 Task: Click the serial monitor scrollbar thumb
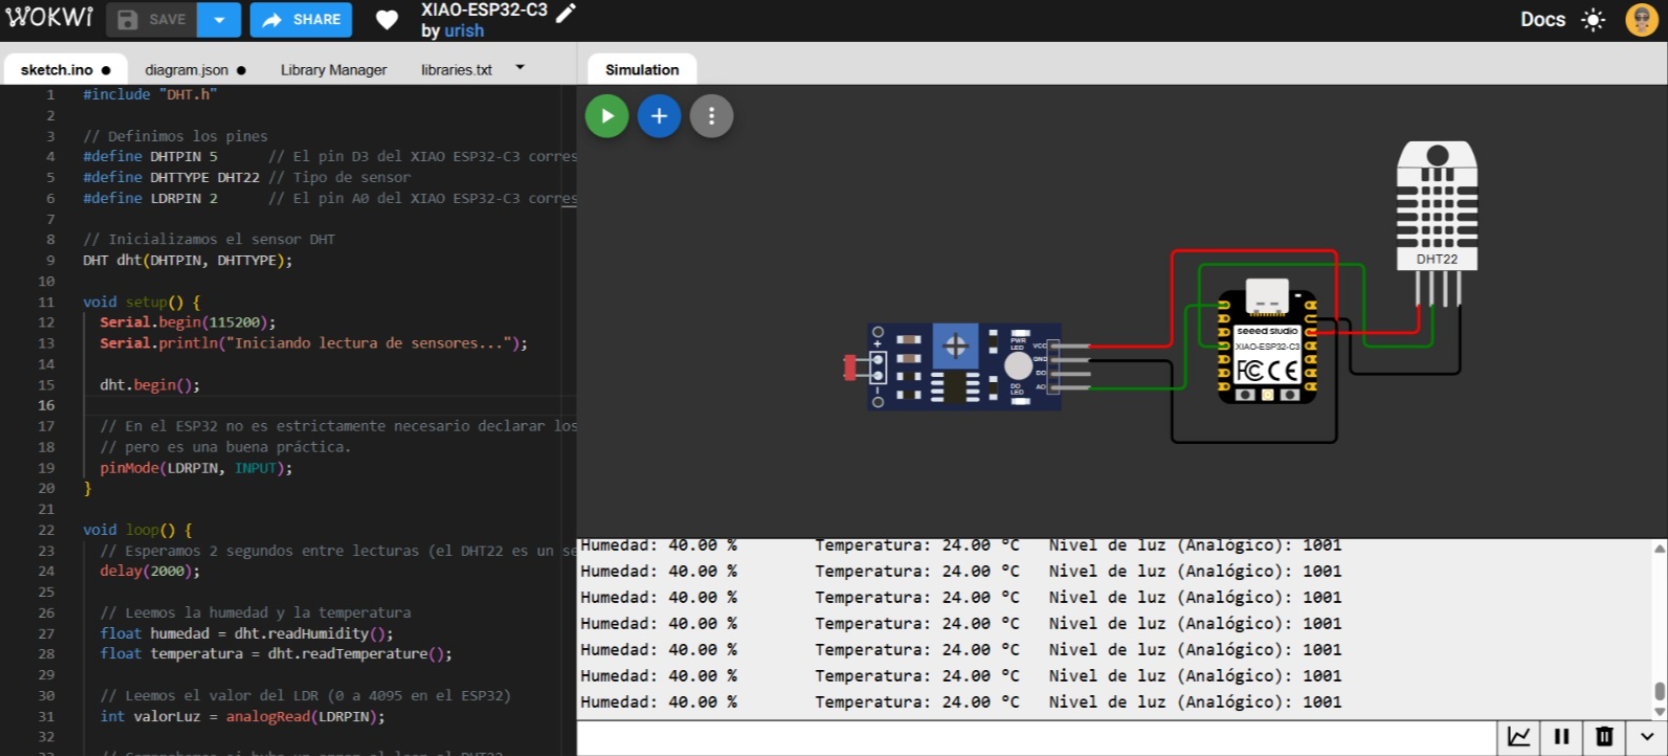tap(1659, 691)
